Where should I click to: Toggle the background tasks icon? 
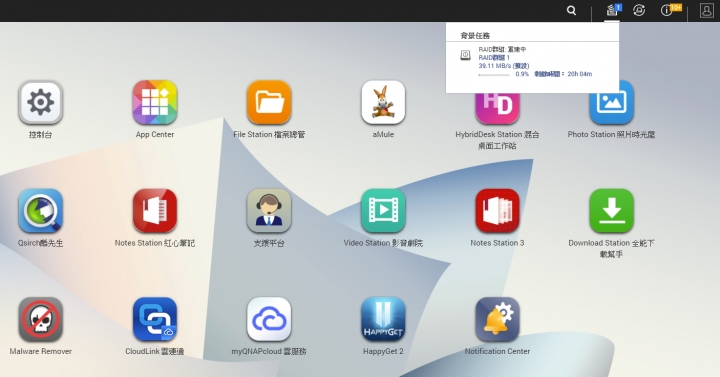613,10
